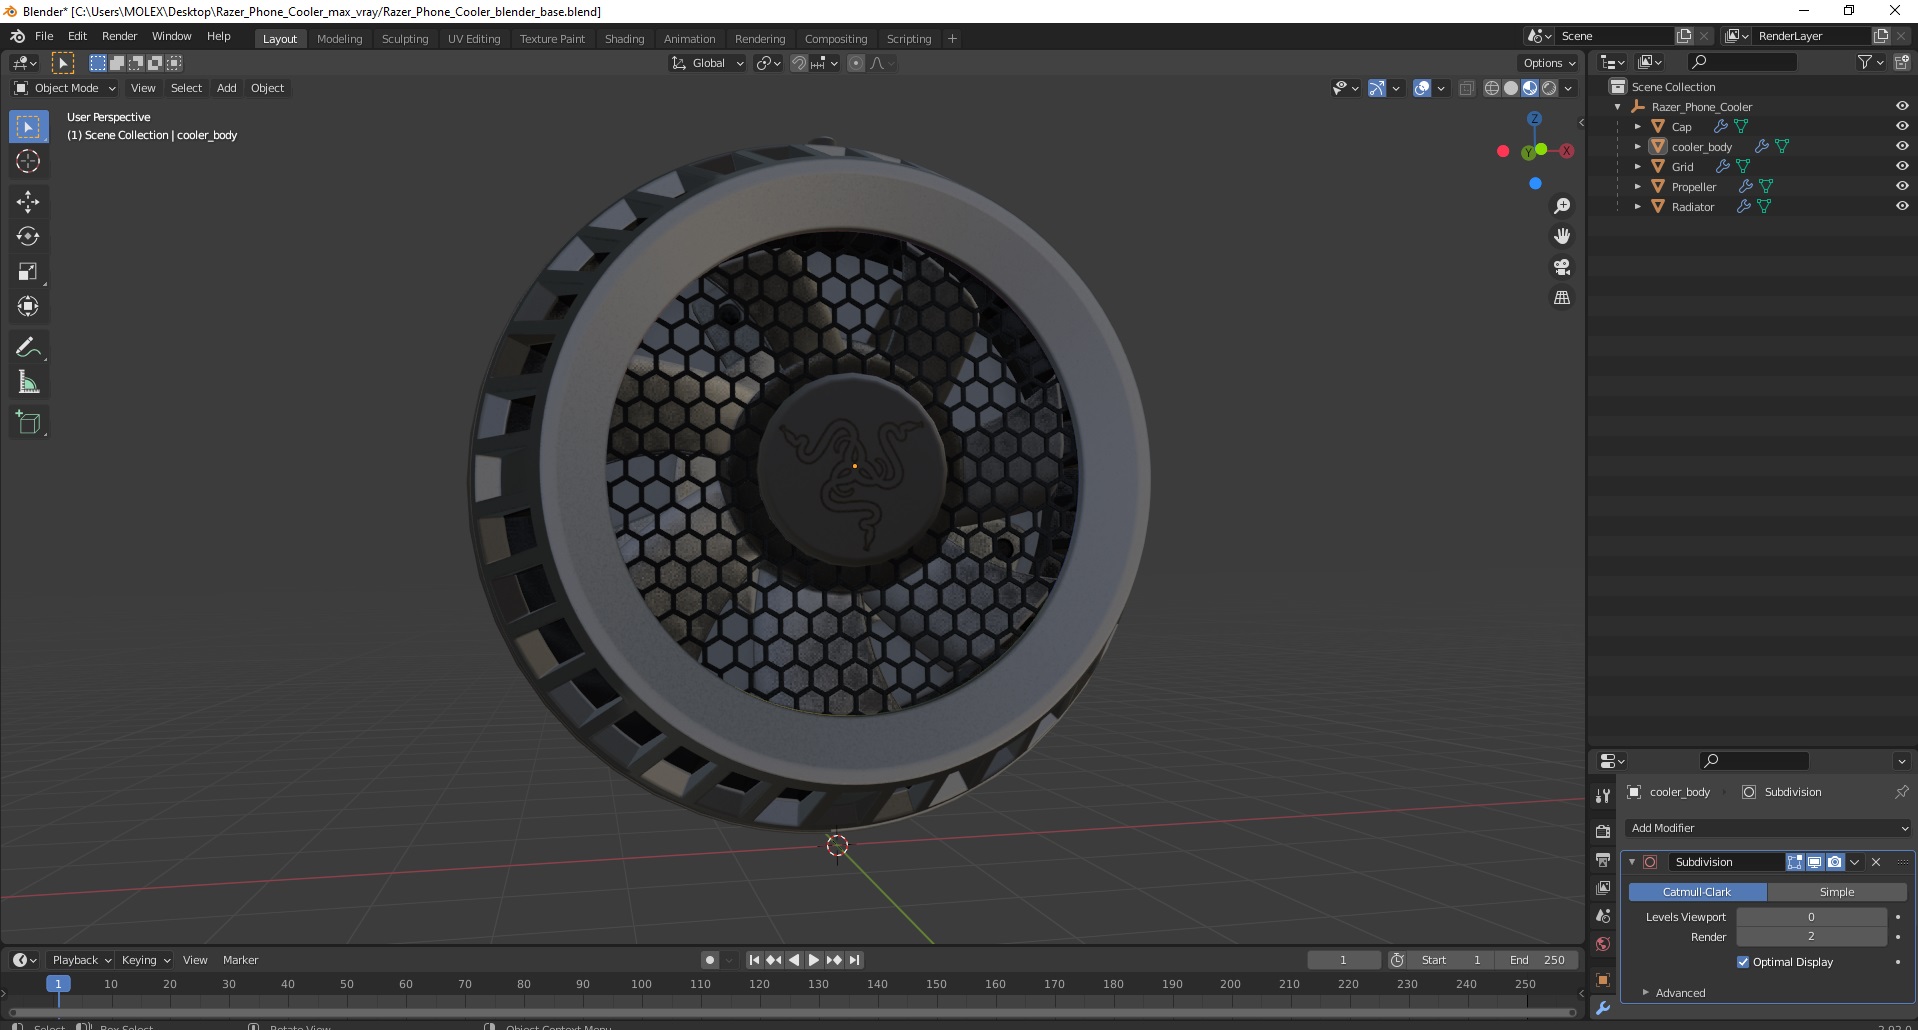The height and width of the screenshot is (1030, 1918).
Task: Open the Options dropdown
Action: (1549, 63)
